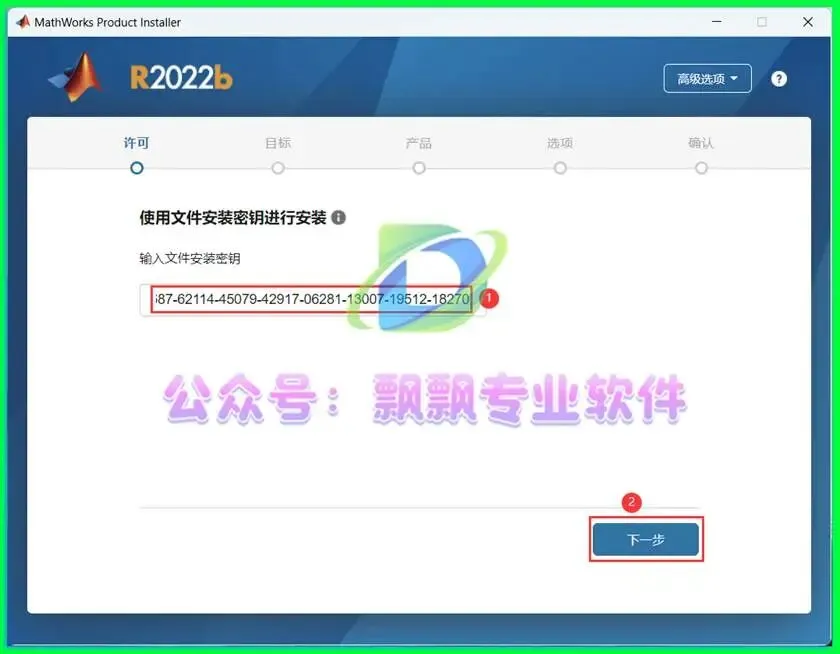840x654 pixels.
Task: Minimize the MathWorks Product Installer window
Action: tap(716, 22)
